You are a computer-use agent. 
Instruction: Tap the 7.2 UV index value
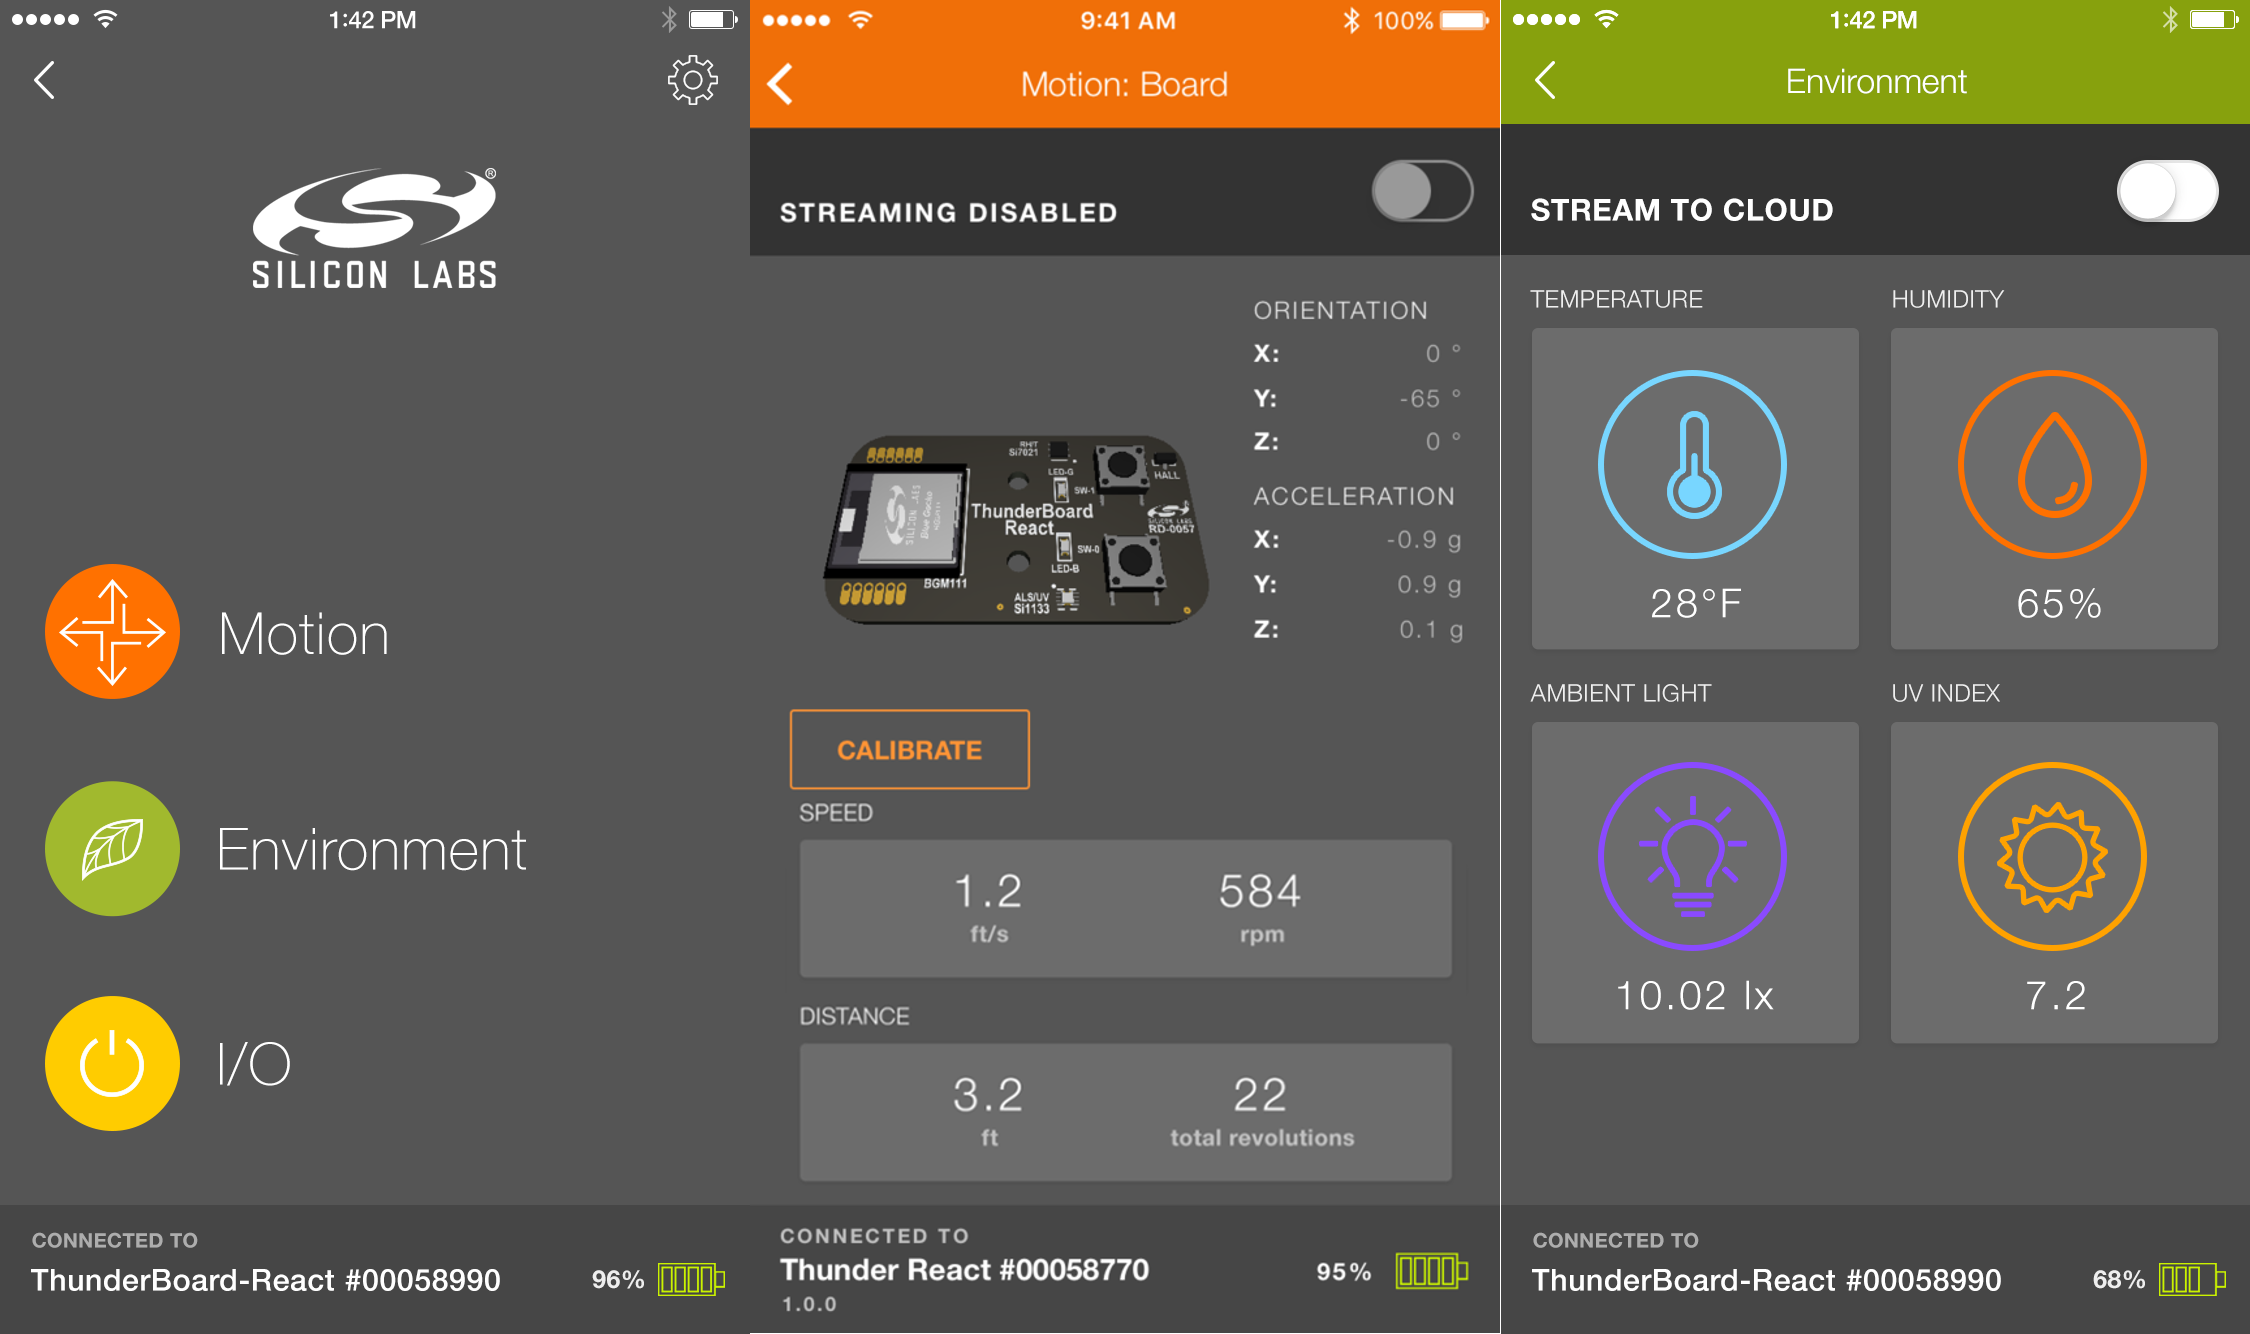[2055, 995]
